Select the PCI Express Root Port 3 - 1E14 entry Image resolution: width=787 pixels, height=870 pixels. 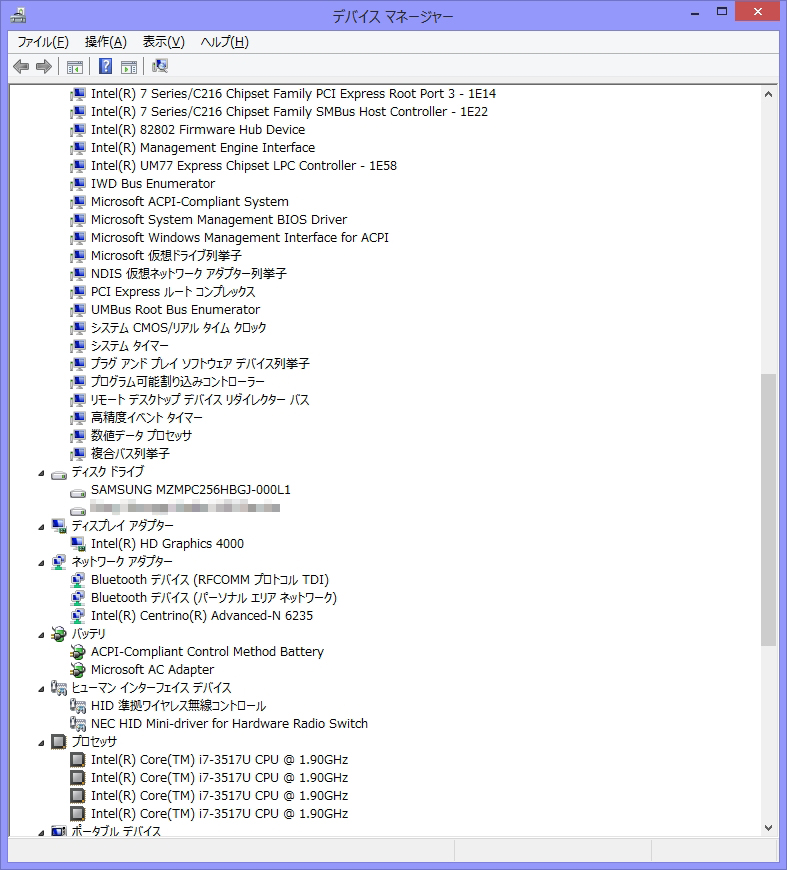click(x=293, y=94)
